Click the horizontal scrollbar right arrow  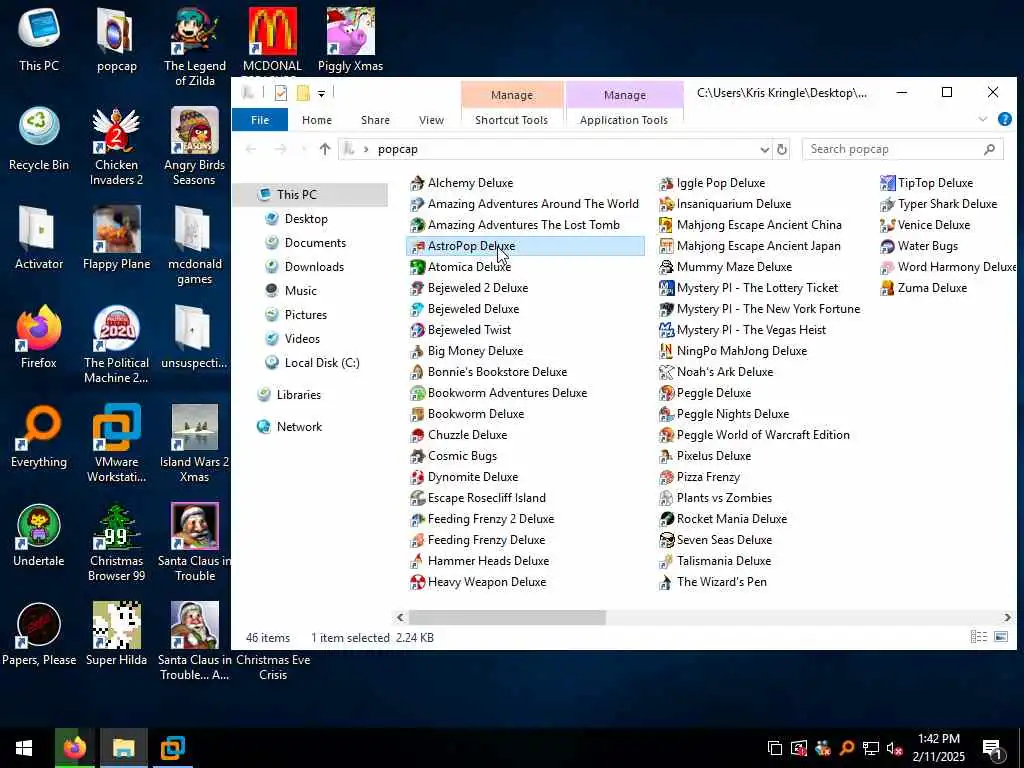[x=1008, y=617]
